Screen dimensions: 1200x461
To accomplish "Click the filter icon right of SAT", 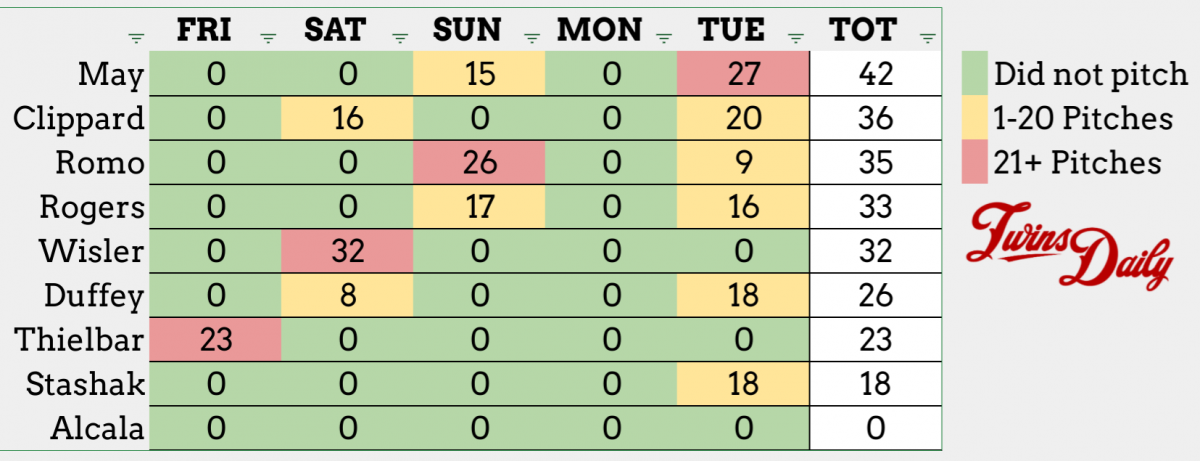I will click(x=400, y=38).
